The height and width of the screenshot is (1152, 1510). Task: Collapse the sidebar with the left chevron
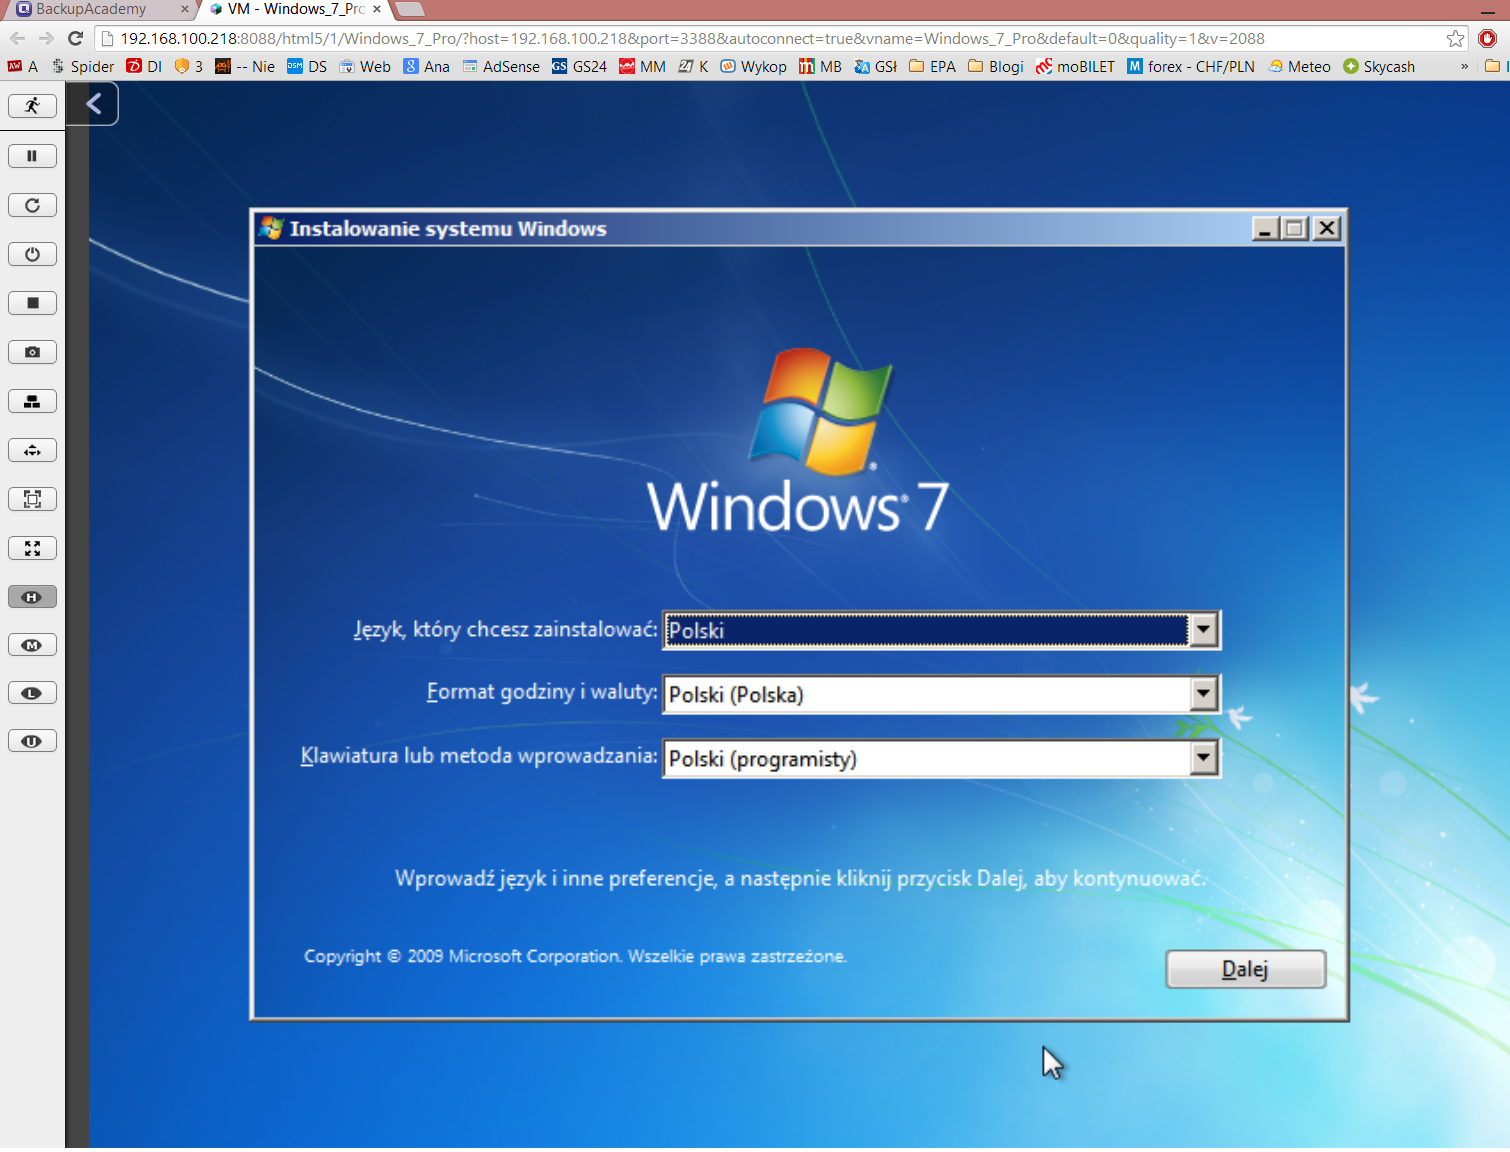pos(94,104)
